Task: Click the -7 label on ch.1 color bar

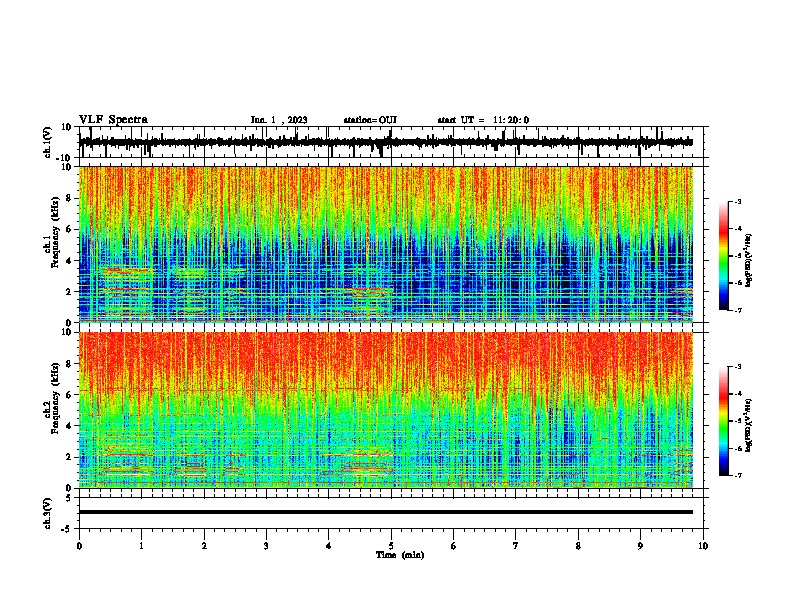Action: click(x=738, y=310)
